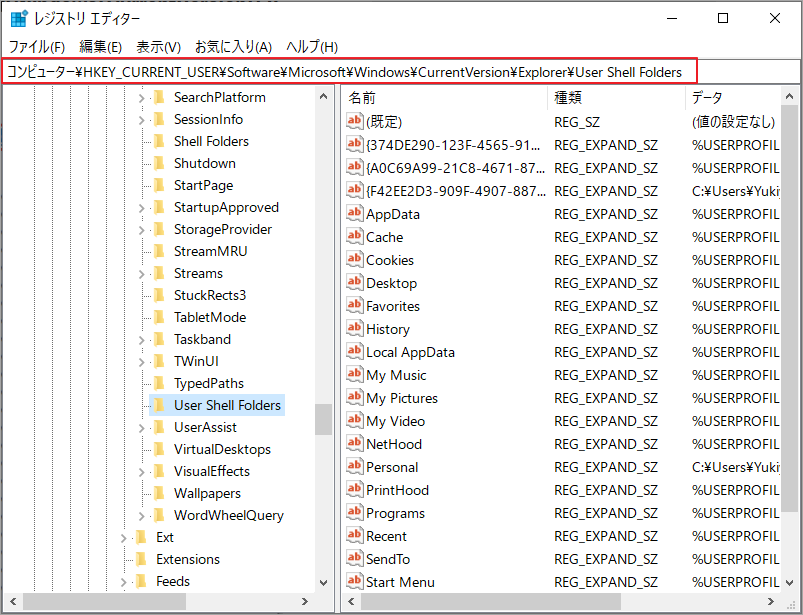Click the string value icon for (既定)
This screenshot has width=803, height=615.
(354, 121)
